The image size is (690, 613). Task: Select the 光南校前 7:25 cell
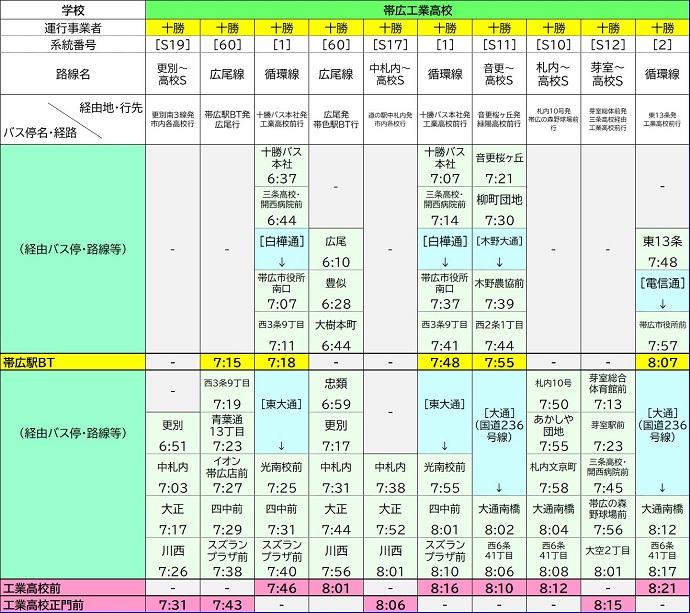click(282, 475)
